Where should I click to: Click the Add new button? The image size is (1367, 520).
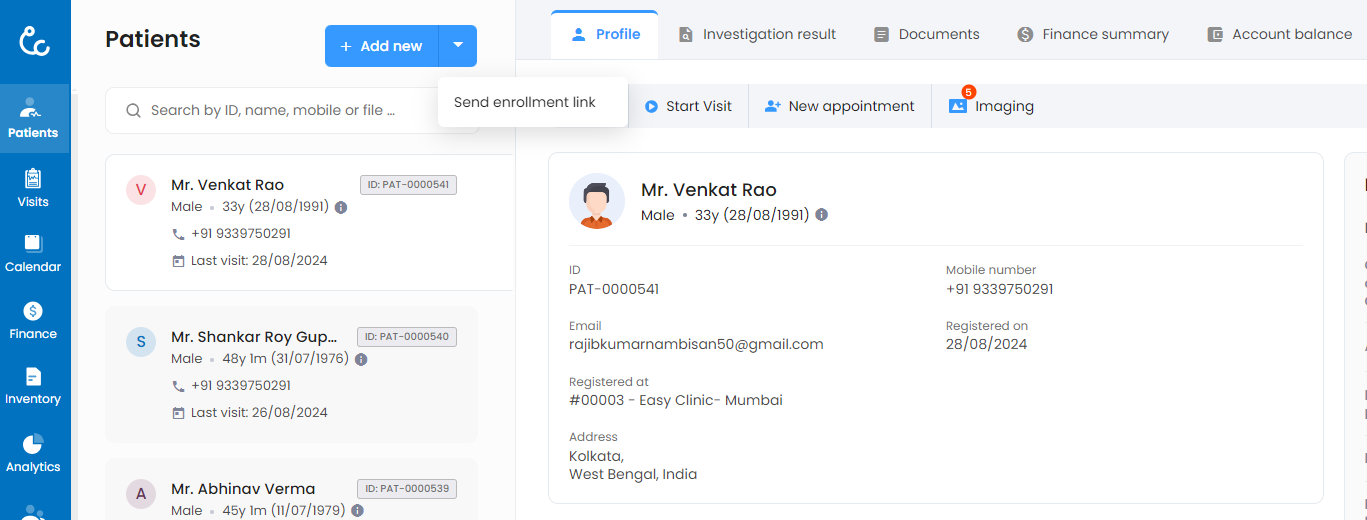coord(381,46)
